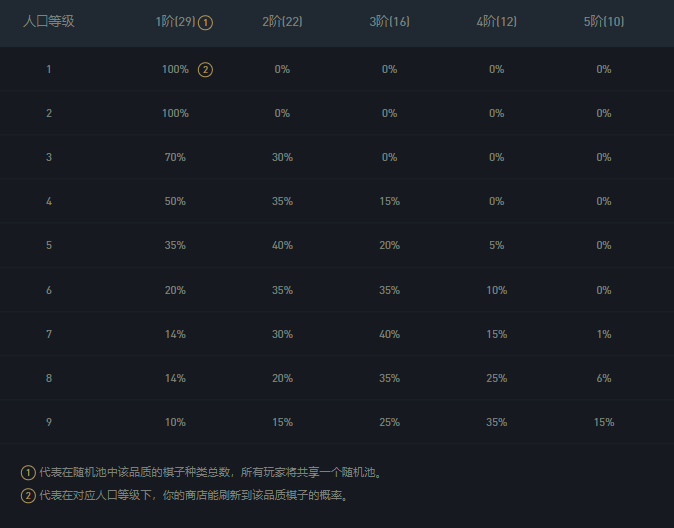Click population level 6 row label

pos(48,290)
